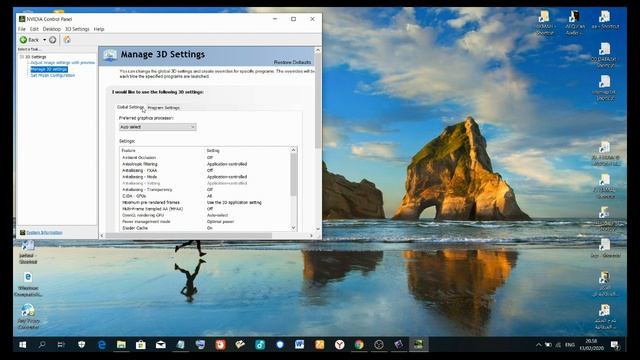Click the NVIDIA Control Panel taskbar icon

[x=419, y=345]
